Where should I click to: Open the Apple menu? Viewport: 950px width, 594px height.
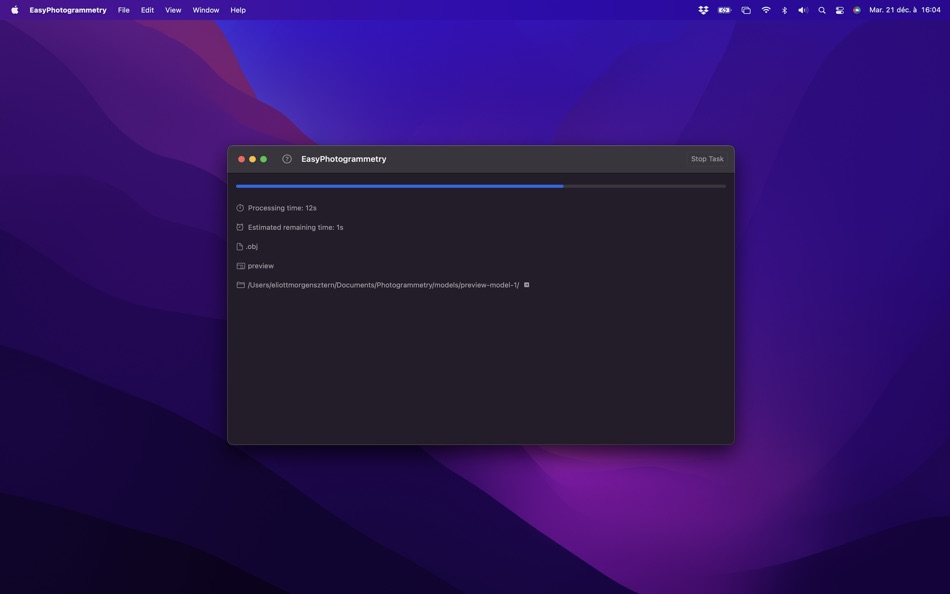click(x=15, y=10)
